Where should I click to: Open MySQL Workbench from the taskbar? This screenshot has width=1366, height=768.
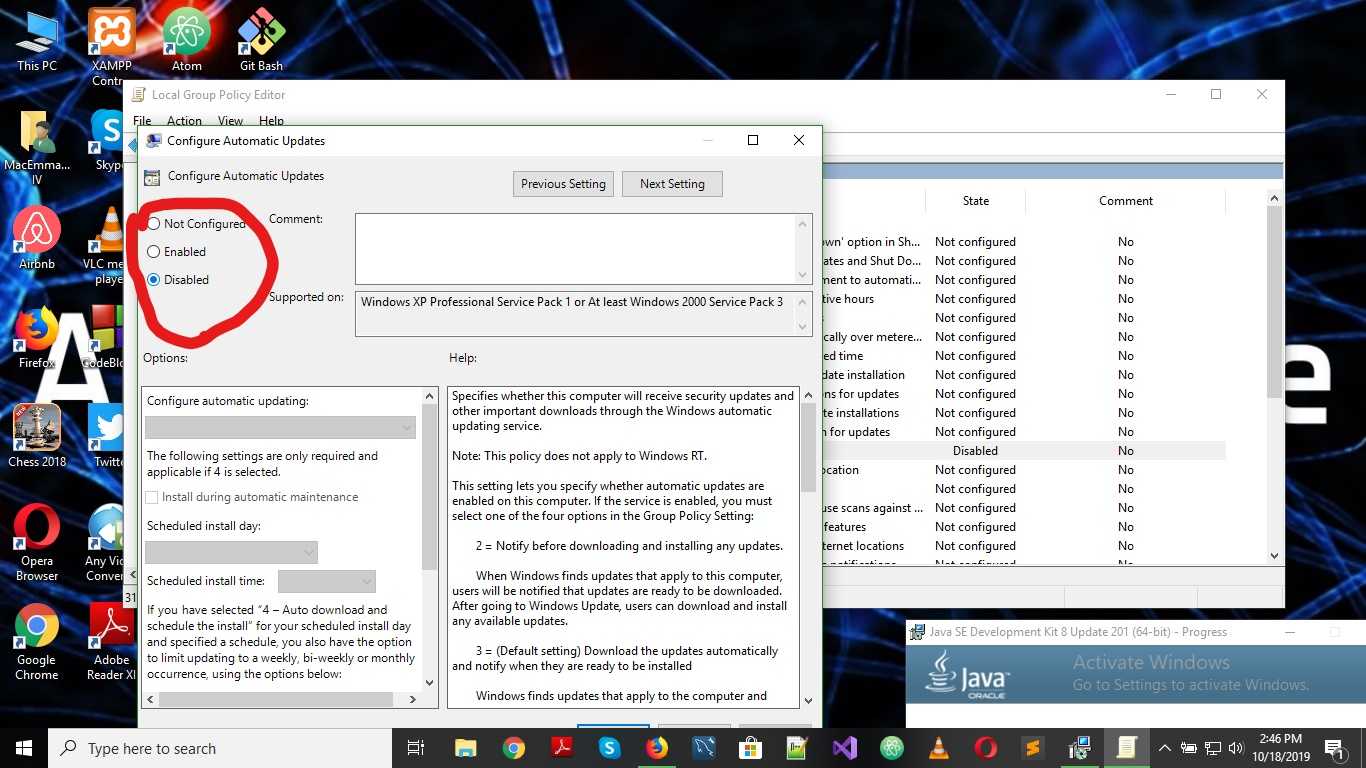(705, 748)
